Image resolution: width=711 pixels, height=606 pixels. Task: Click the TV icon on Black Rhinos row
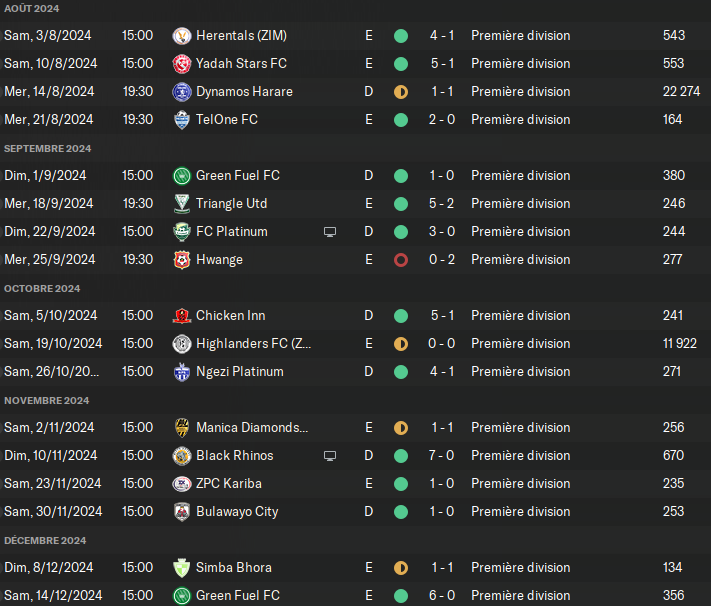click(330, 456)
